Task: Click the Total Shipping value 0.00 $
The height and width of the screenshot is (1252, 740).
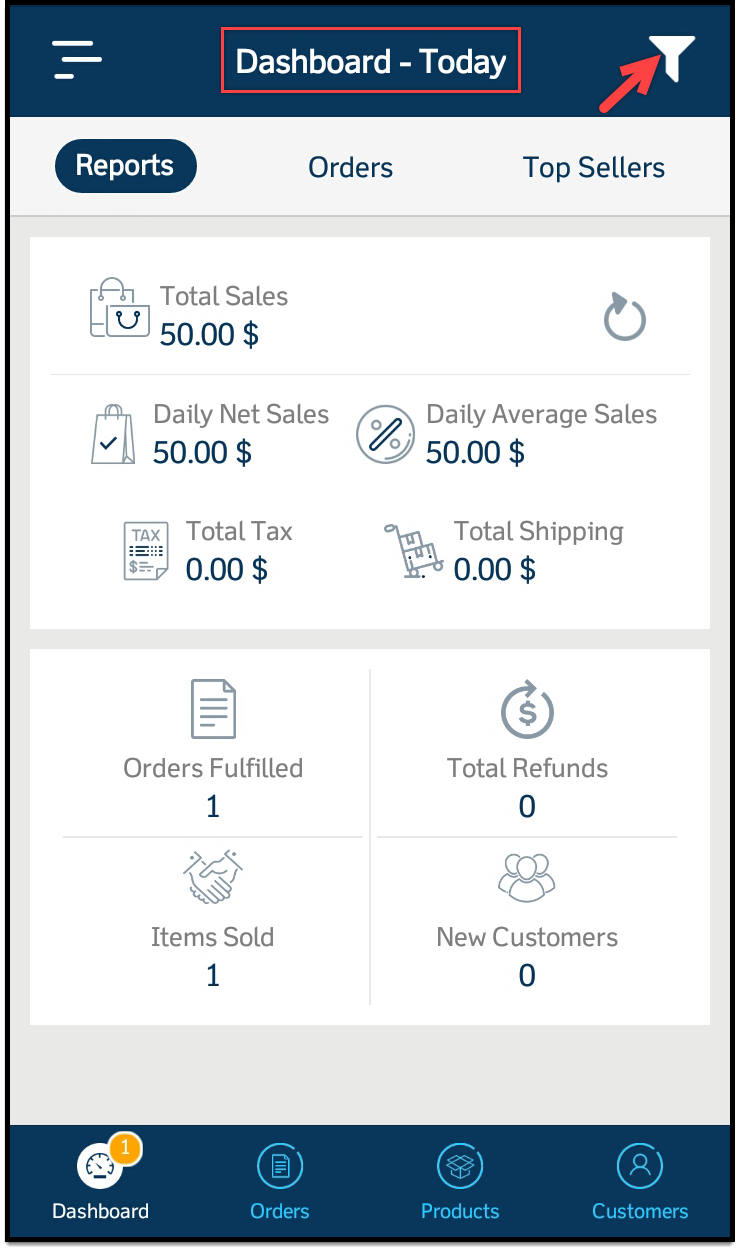Action: 495,570
